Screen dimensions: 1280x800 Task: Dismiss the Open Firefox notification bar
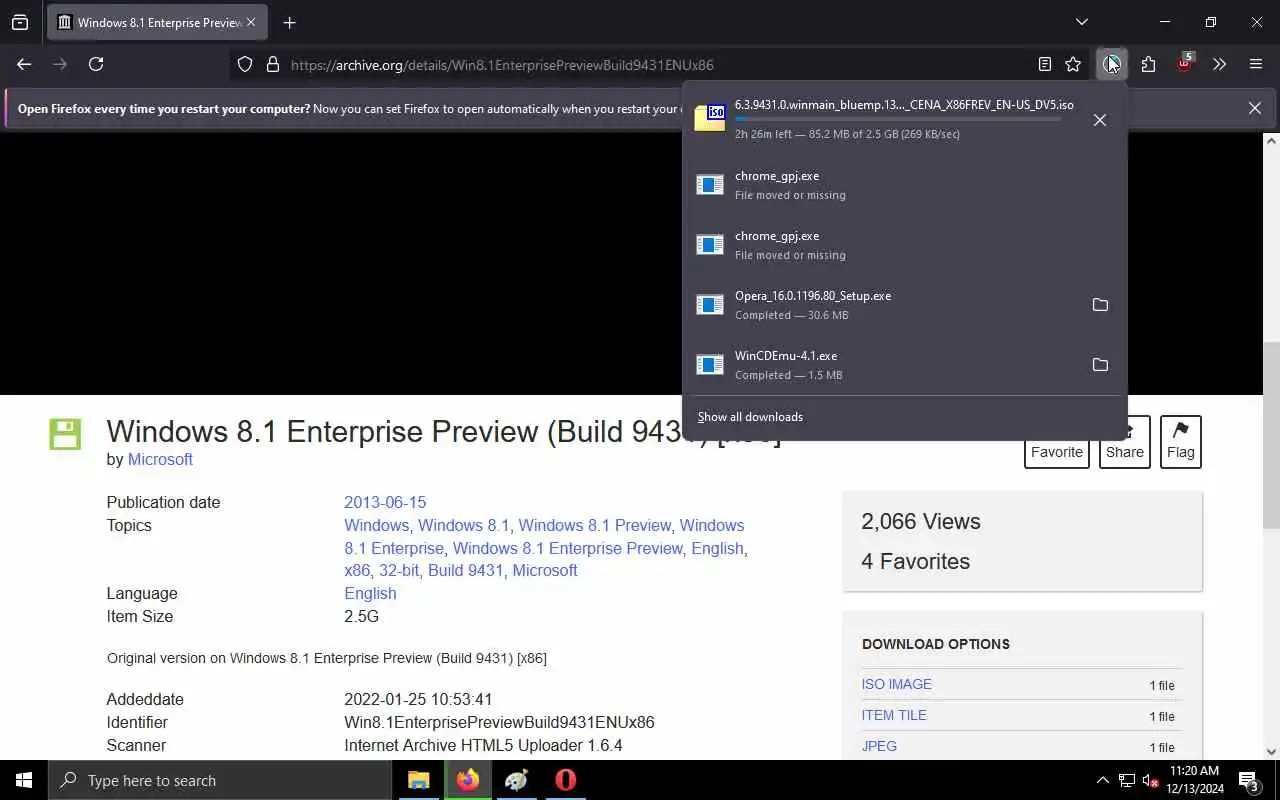[x=1254, y=108]
